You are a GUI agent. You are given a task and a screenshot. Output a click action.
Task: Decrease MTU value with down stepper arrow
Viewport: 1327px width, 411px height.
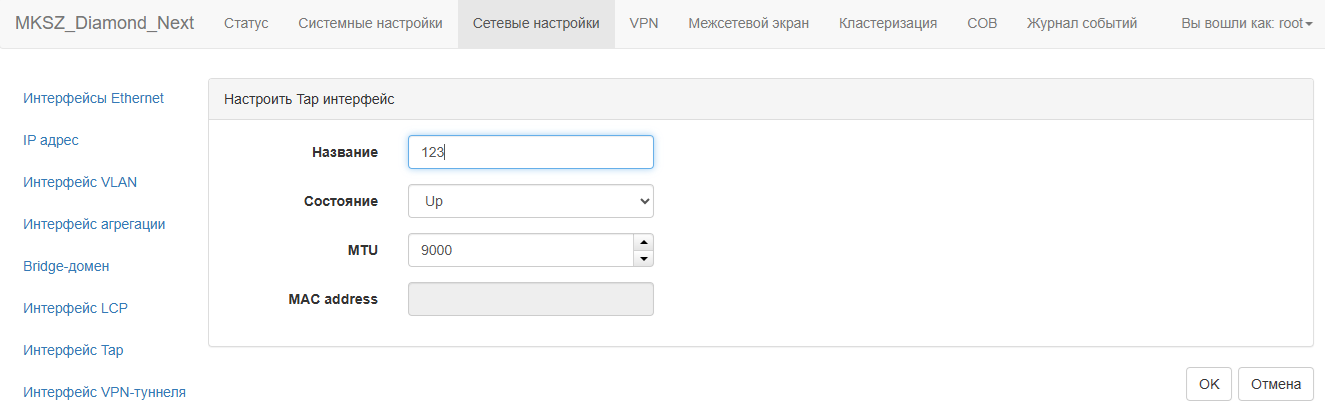tap(644, 259)
